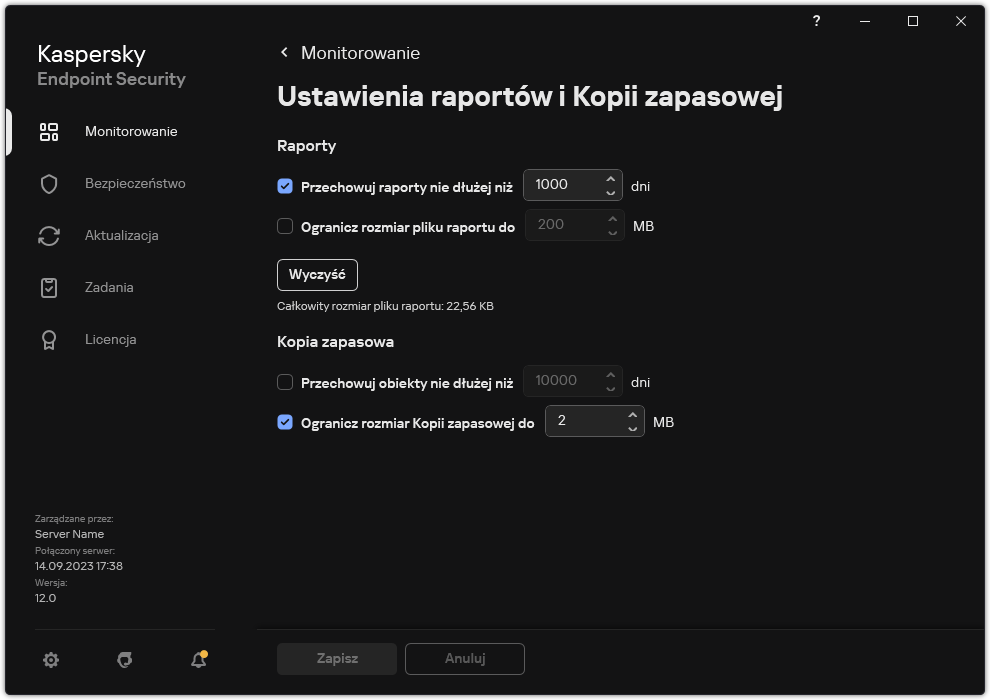Increase the 1000 dni value with upper arrow

[x=610, y=179]
